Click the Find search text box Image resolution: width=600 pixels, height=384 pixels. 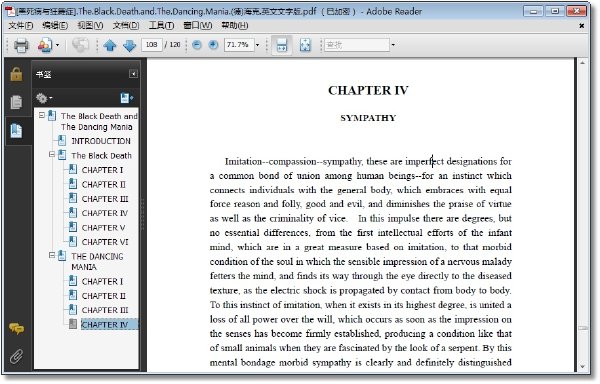(x=357, y=45)
